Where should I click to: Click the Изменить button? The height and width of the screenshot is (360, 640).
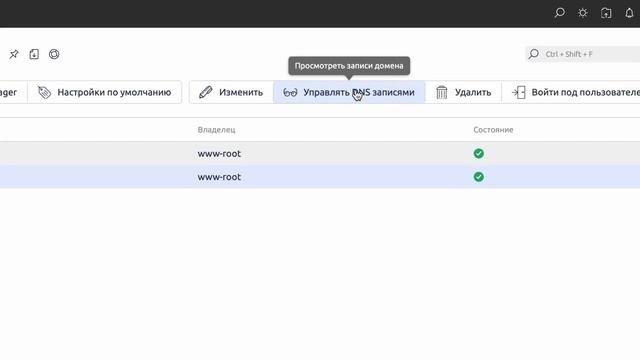click(231, 92)
